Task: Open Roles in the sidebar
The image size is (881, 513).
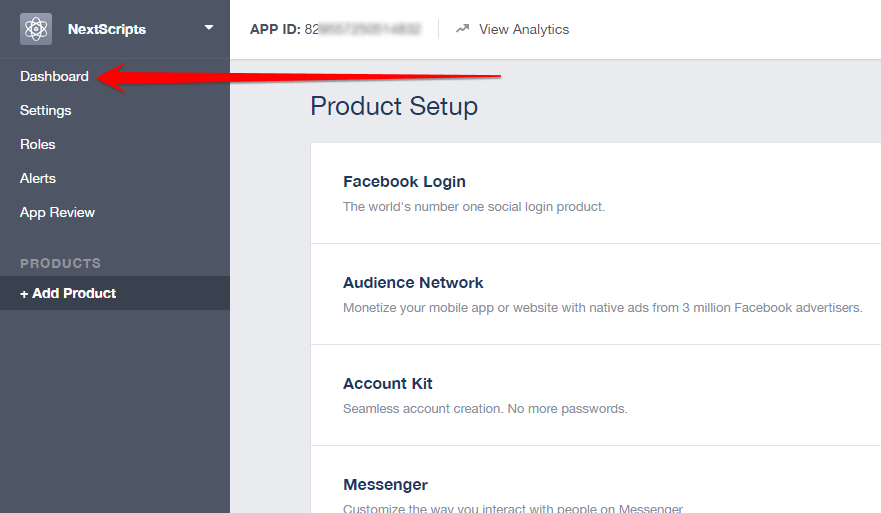Action: [38, 144]
